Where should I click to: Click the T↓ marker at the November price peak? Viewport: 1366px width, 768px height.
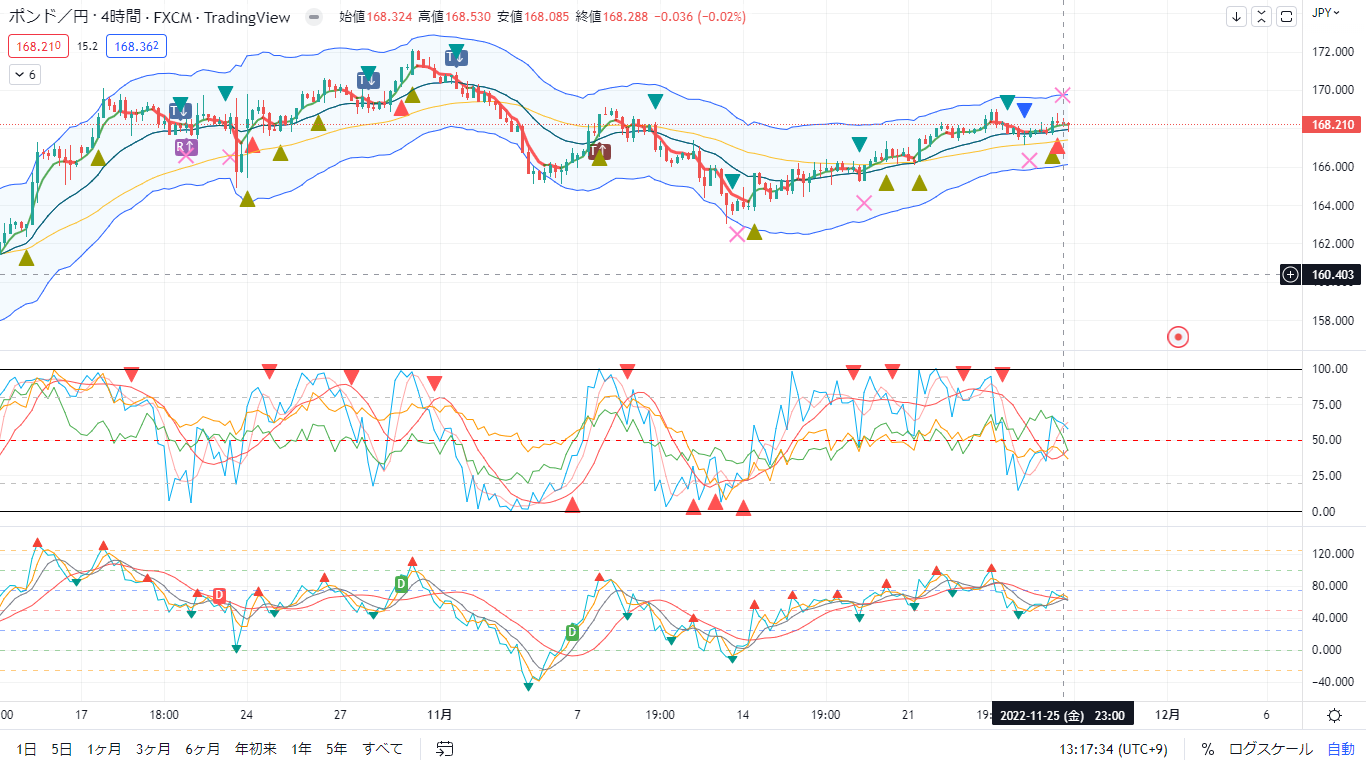[455, 57]
